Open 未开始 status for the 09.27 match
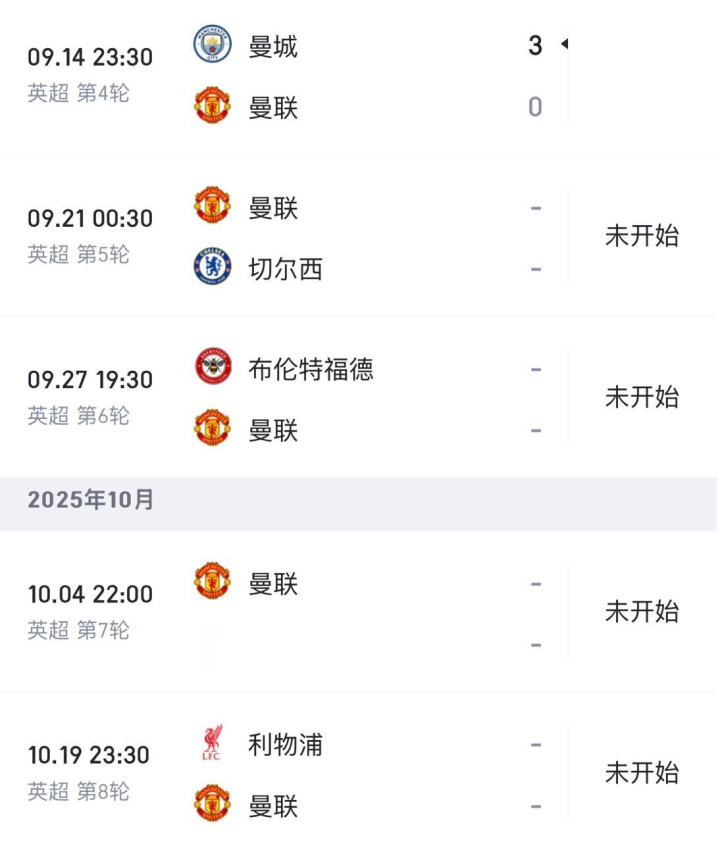Image resolution: width=720 pixels, height=842 pixels. 642,398
